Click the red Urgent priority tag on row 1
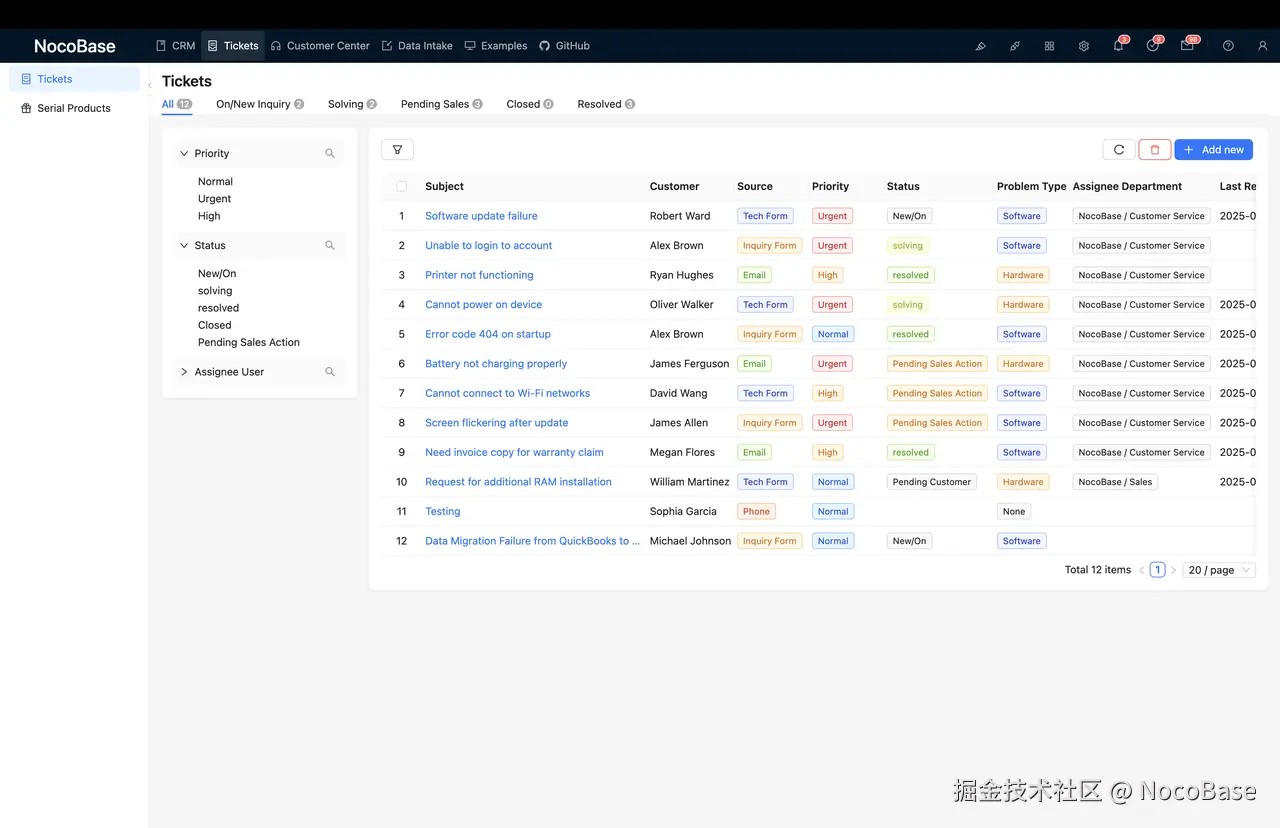 click(832, 215)
